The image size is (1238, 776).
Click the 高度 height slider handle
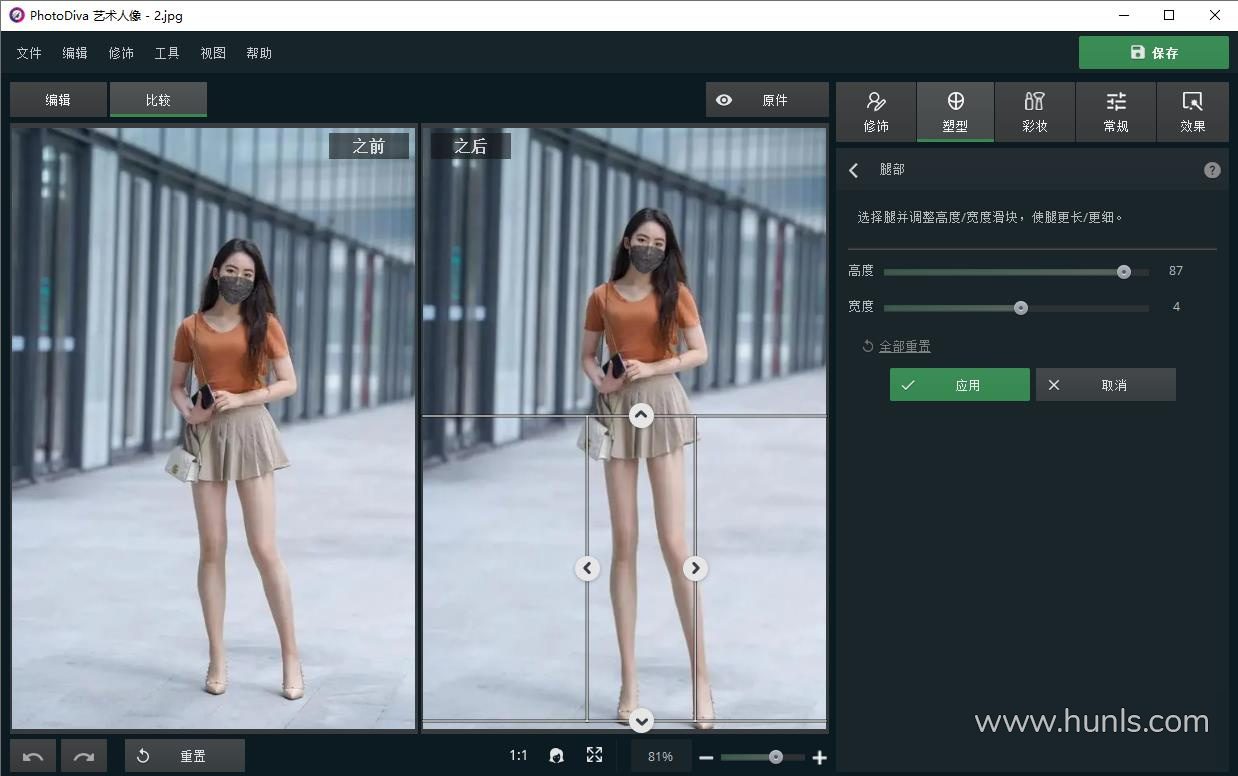click(1124, 271)
